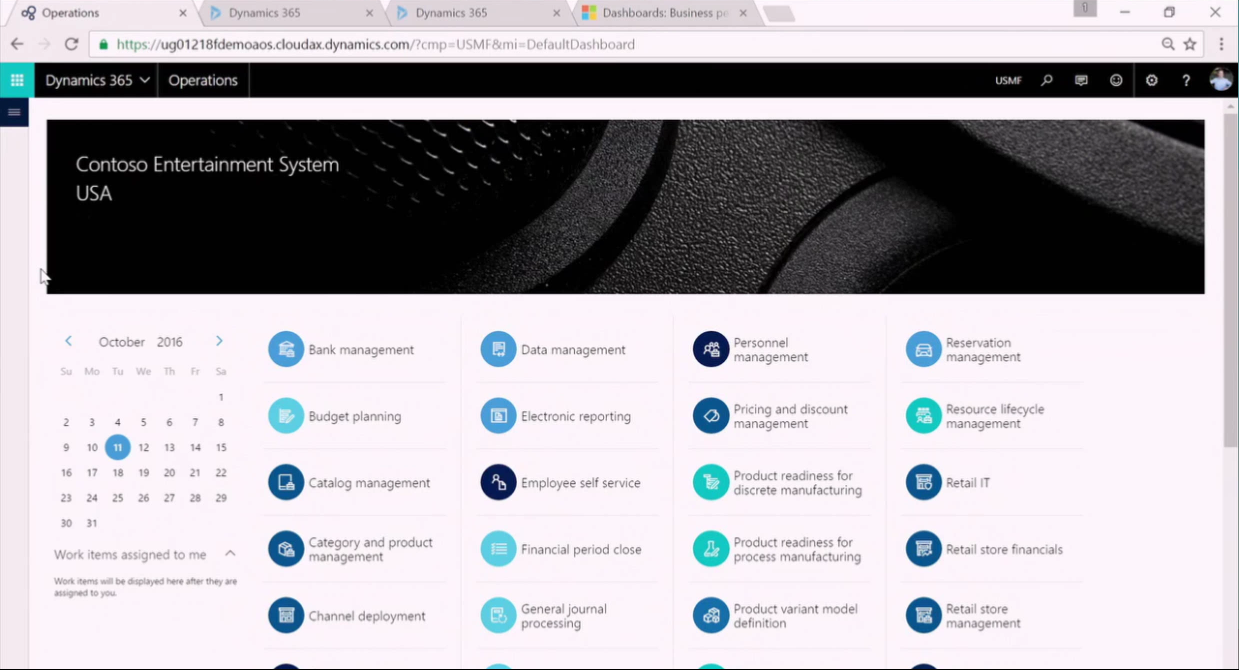Click the hamburger navigation pane icon
Screen dimensions: 1239x670
tap(14, 112)
